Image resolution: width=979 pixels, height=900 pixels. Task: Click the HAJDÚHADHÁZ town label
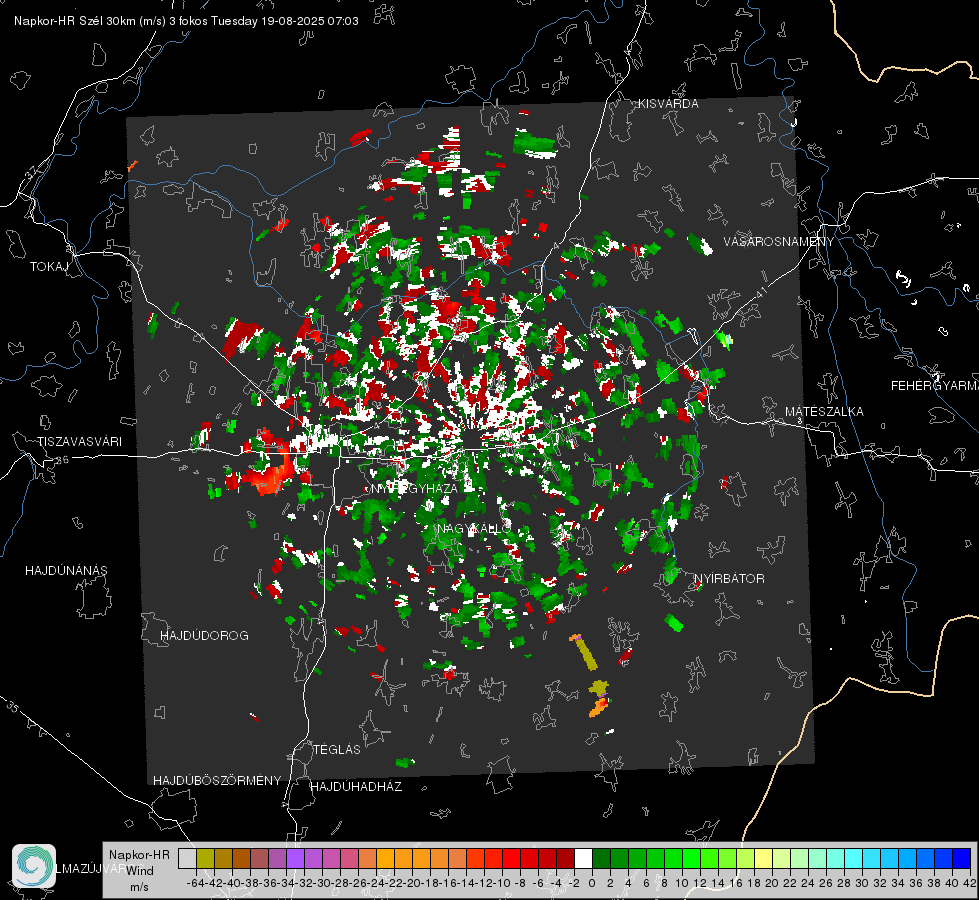(356, 787)
